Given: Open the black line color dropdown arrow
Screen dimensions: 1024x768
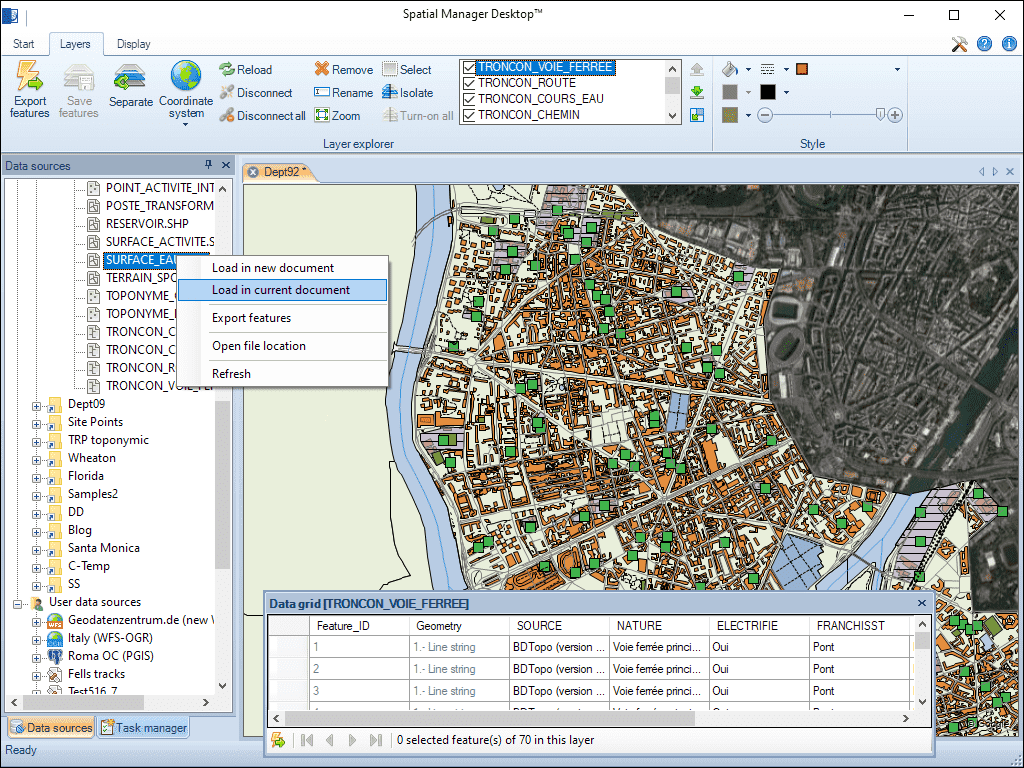Looking at the screenshot, I should [786, 92].
